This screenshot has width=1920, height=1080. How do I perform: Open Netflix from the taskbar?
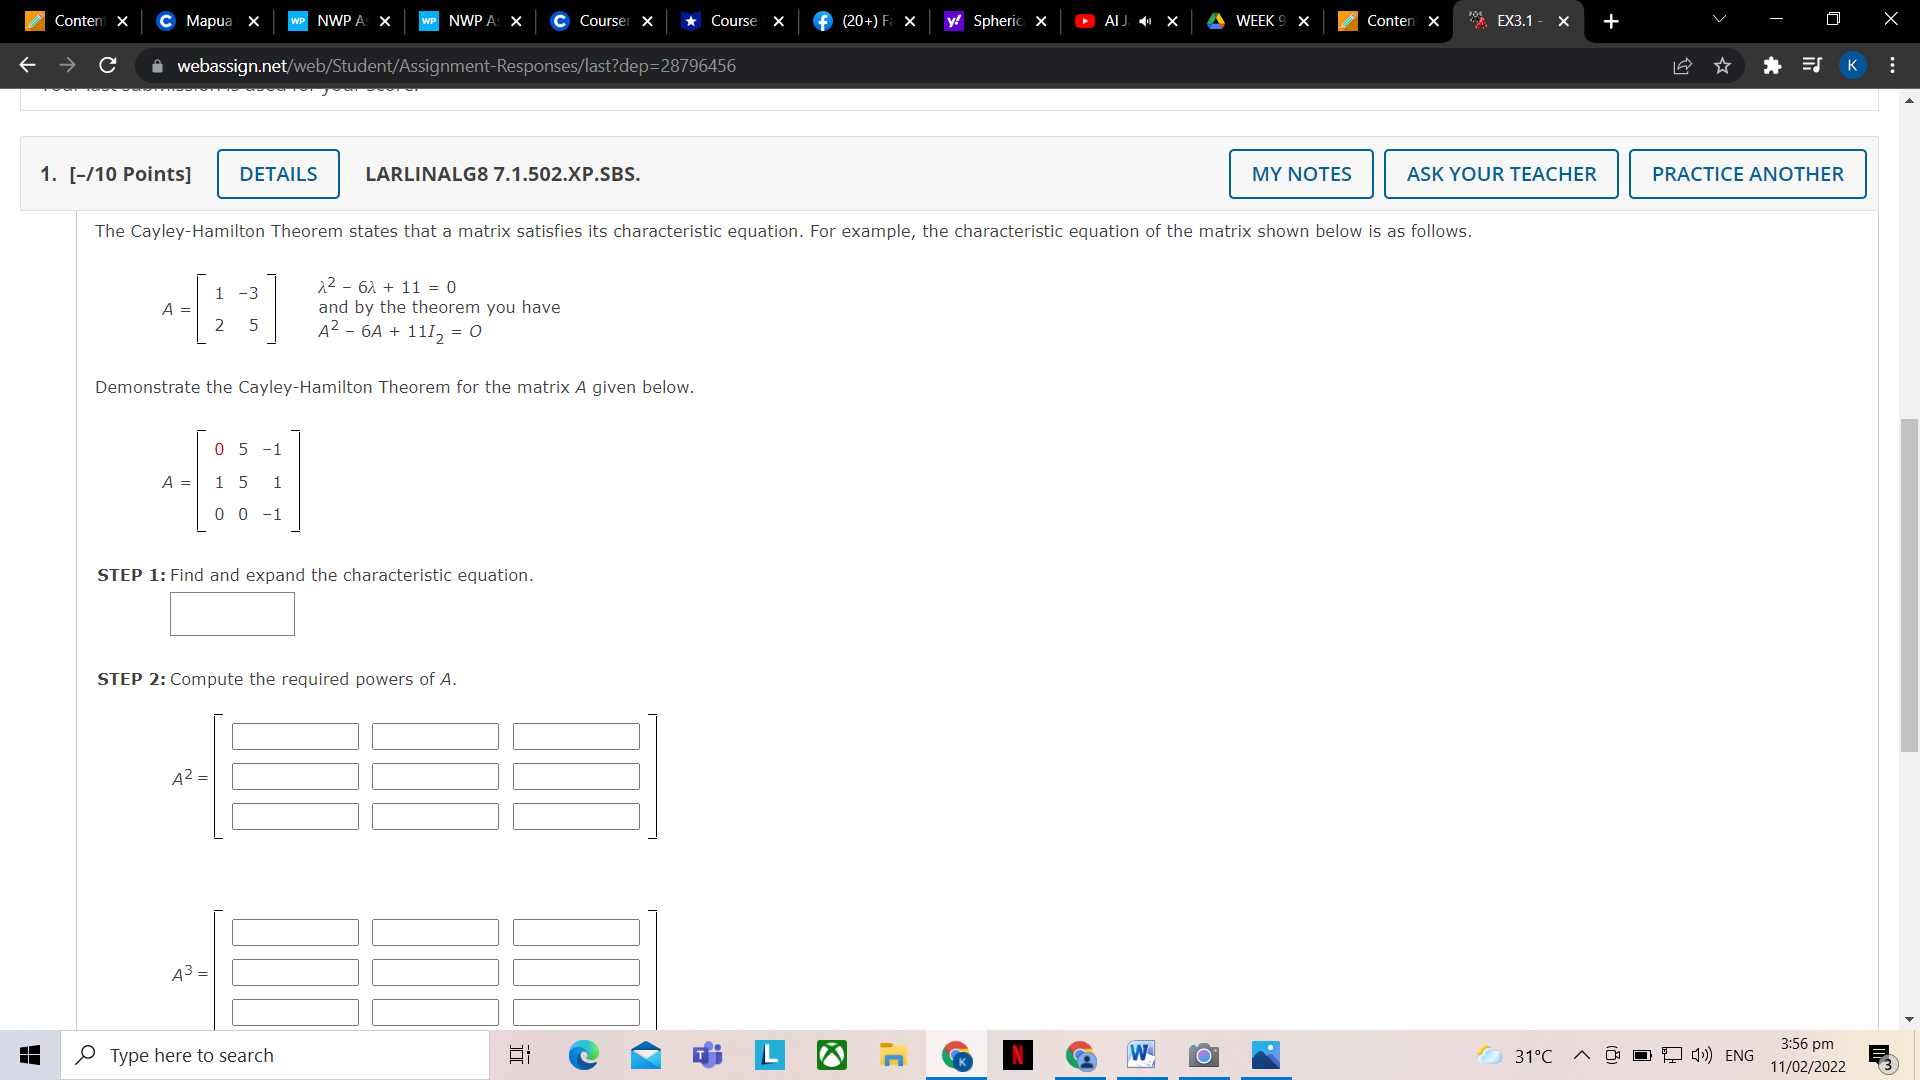[1018, 1055]
